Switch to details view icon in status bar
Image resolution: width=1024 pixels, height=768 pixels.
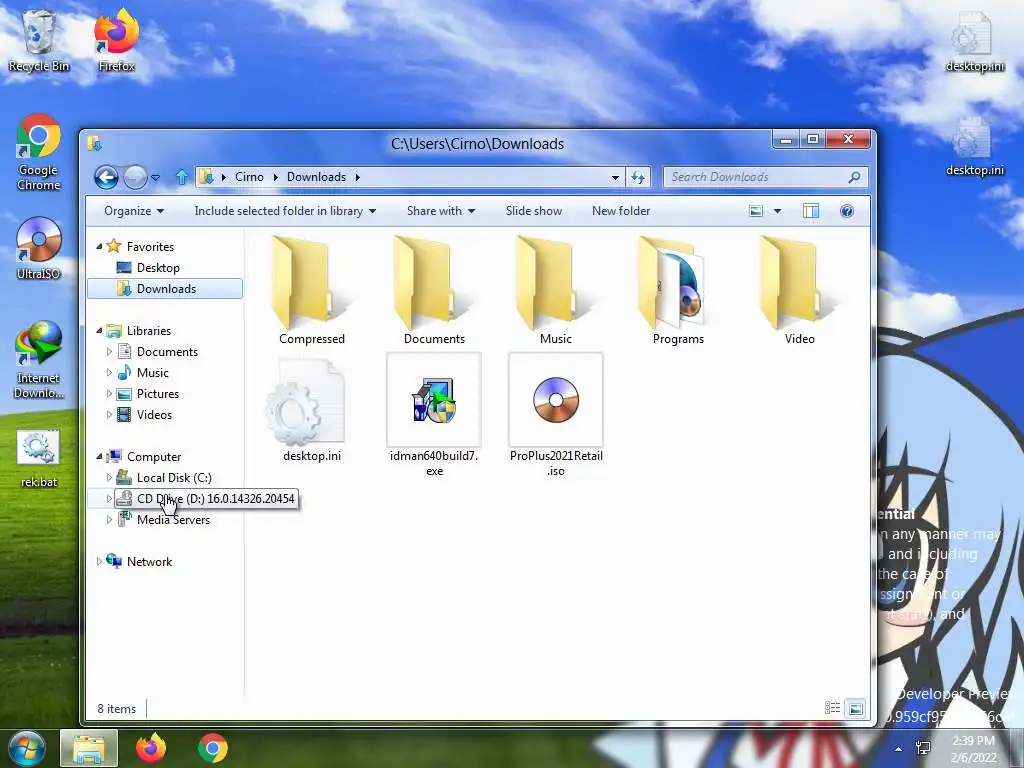pyautogui.click(x=832, y=708)
